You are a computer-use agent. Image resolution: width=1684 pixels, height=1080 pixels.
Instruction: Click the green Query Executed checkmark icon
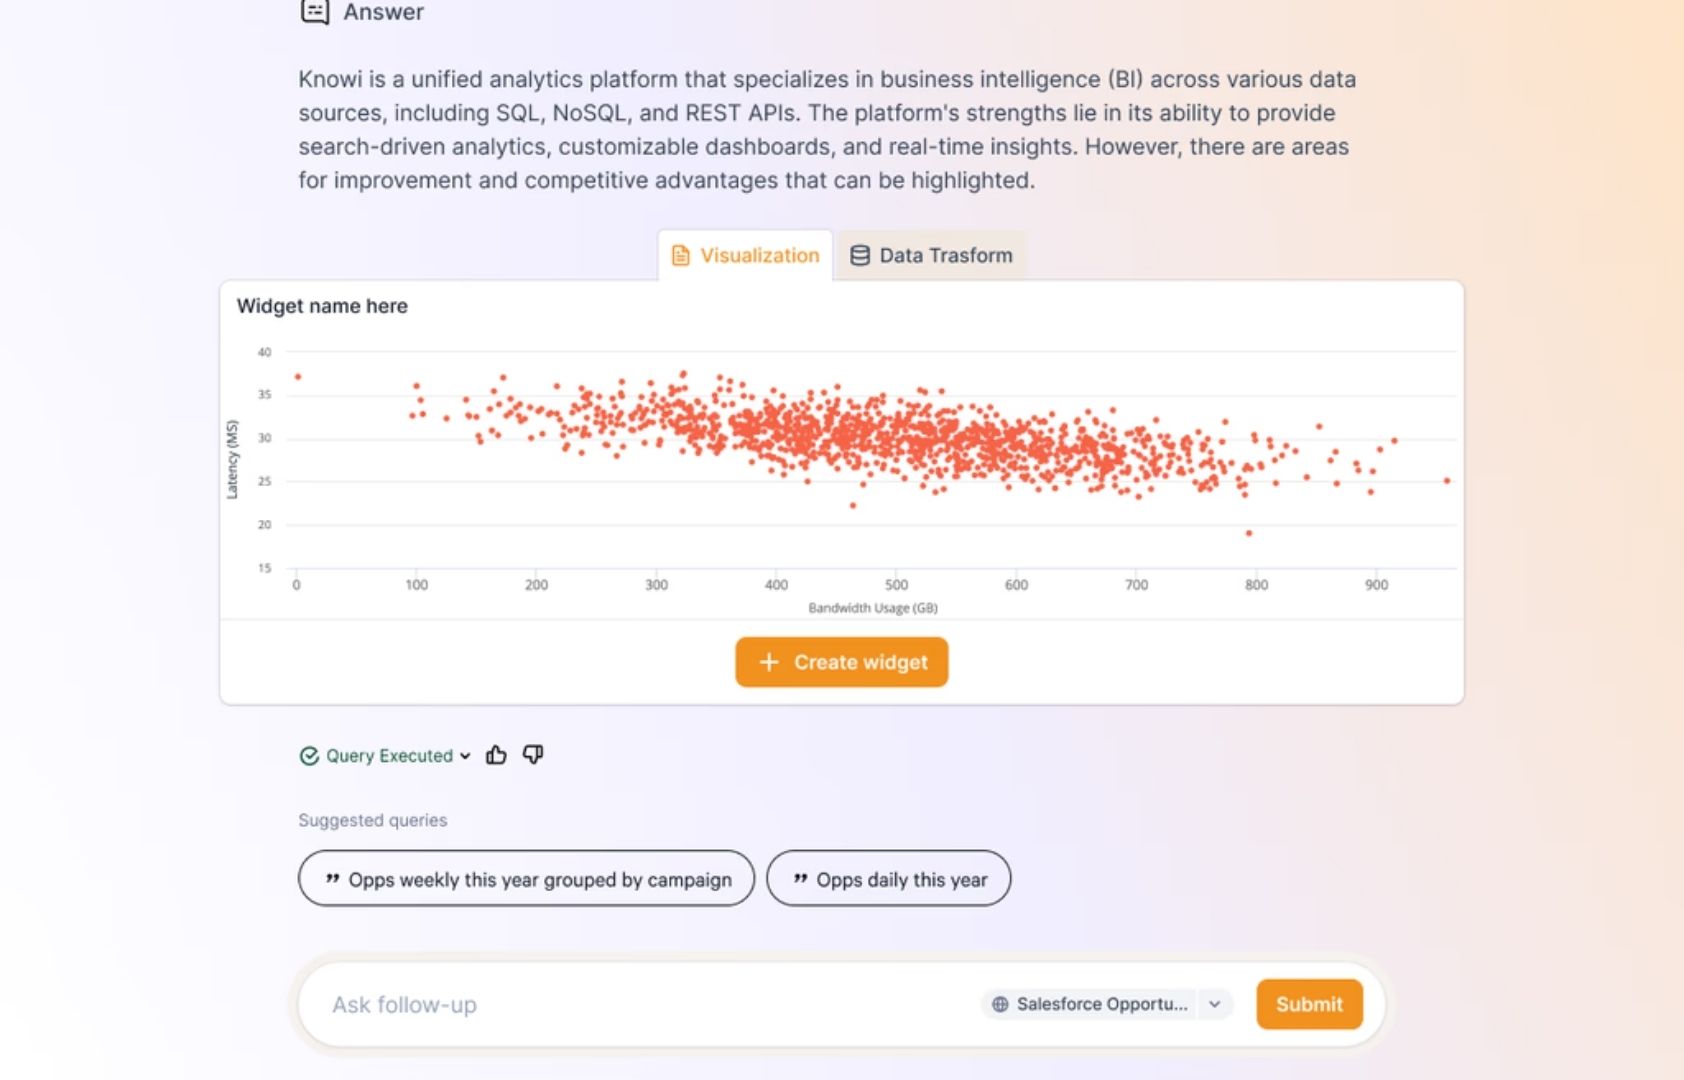[309, 756]
